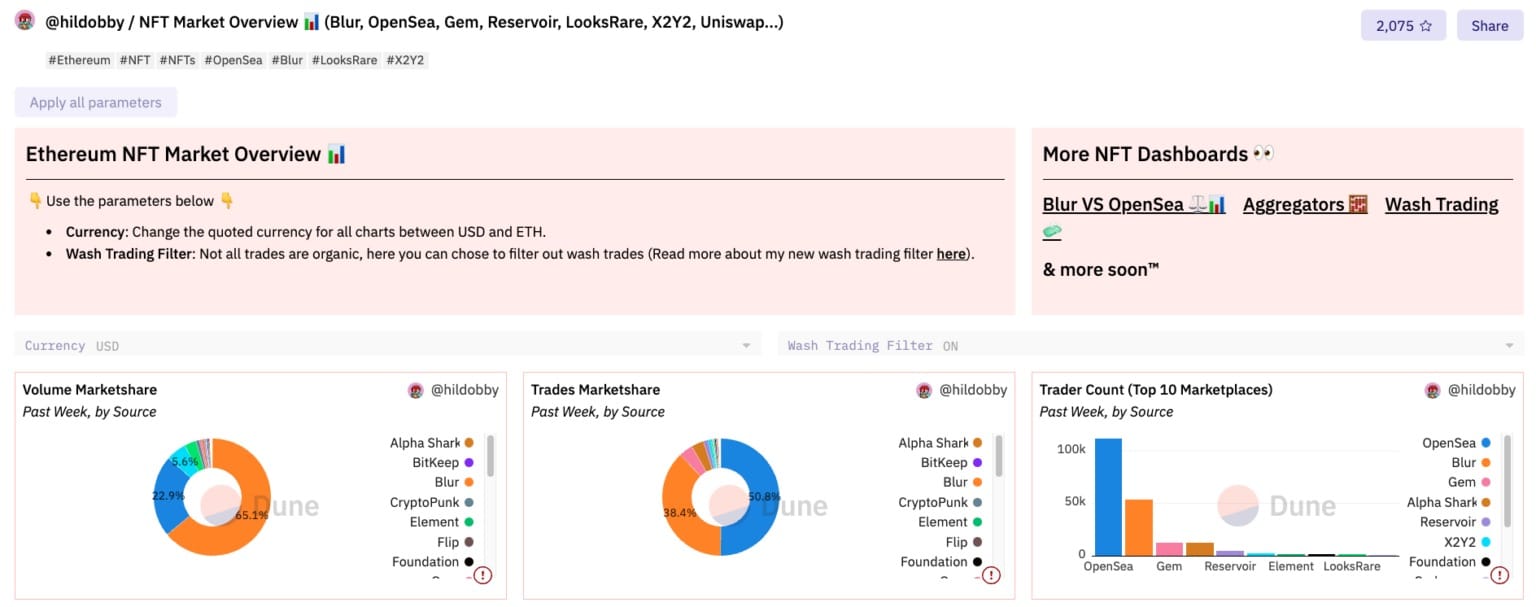Click the hildobby avatar beside dashboard title
Image resolution: width=1536 pixels, height=607 pixels.
[x=25, y=21]
